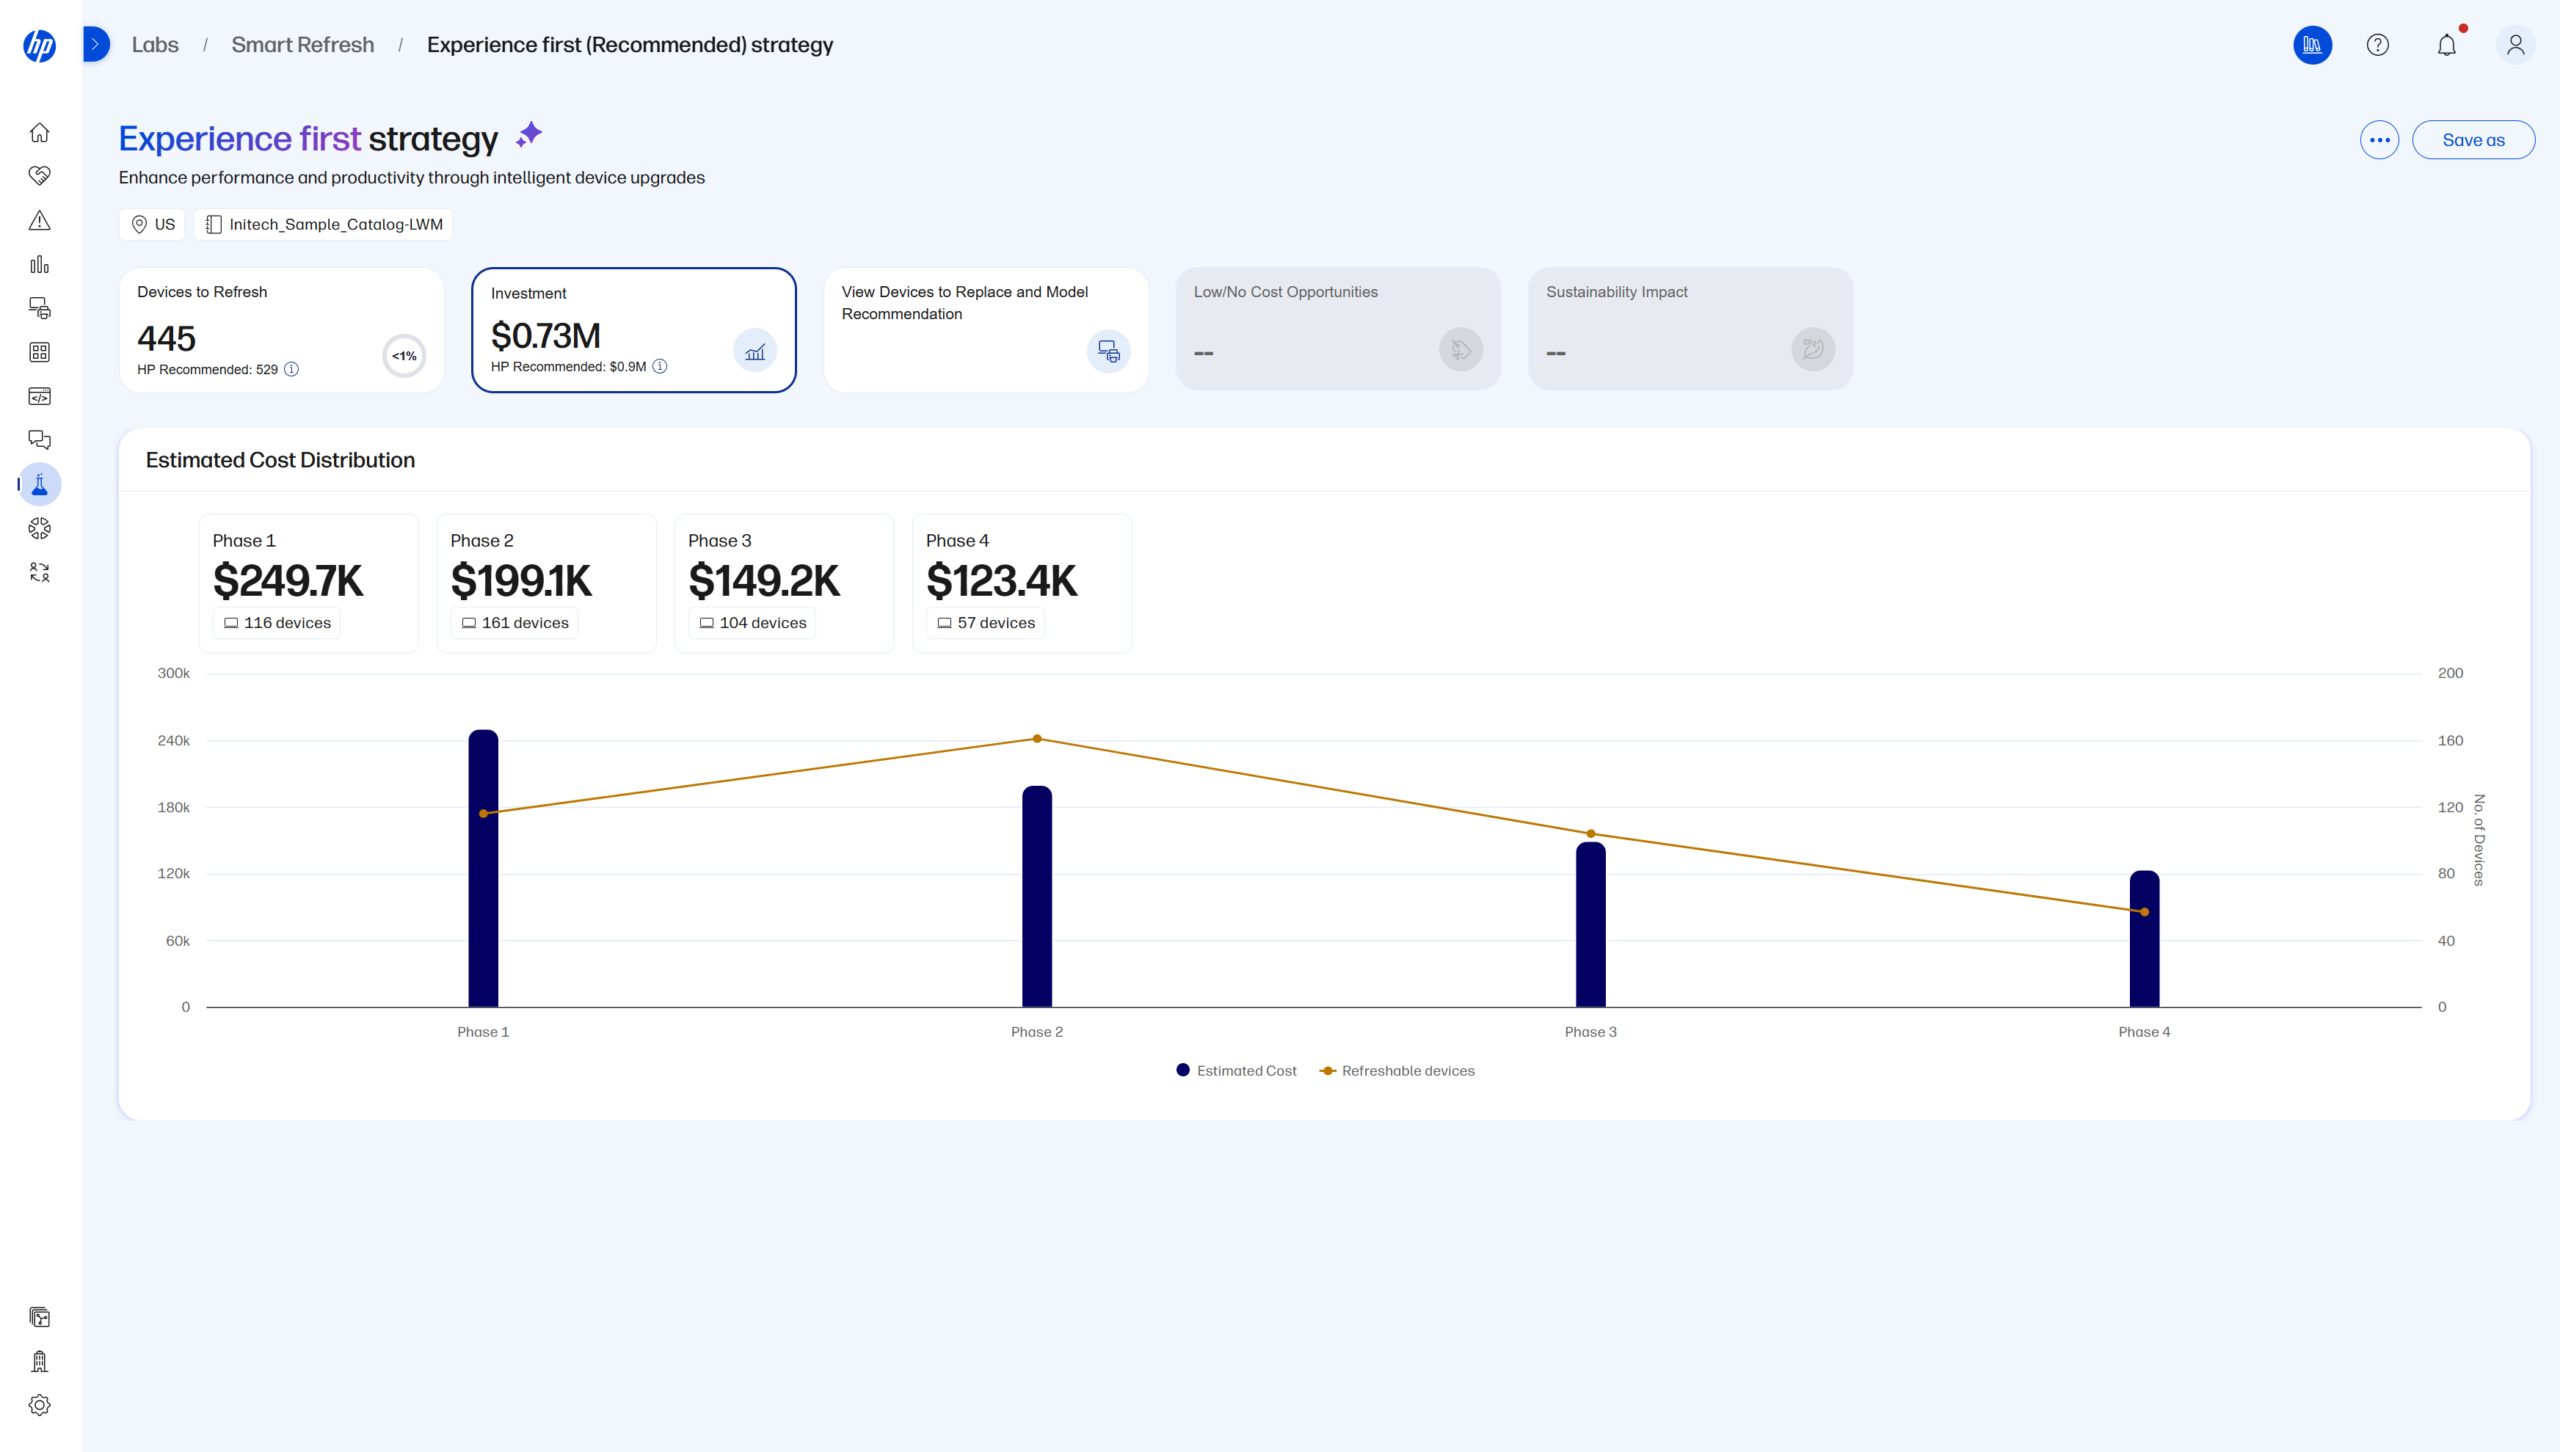Select the Labs flask sidebar icon
This screenshot has width=2560, height=1452.
(x=40, y=484)
